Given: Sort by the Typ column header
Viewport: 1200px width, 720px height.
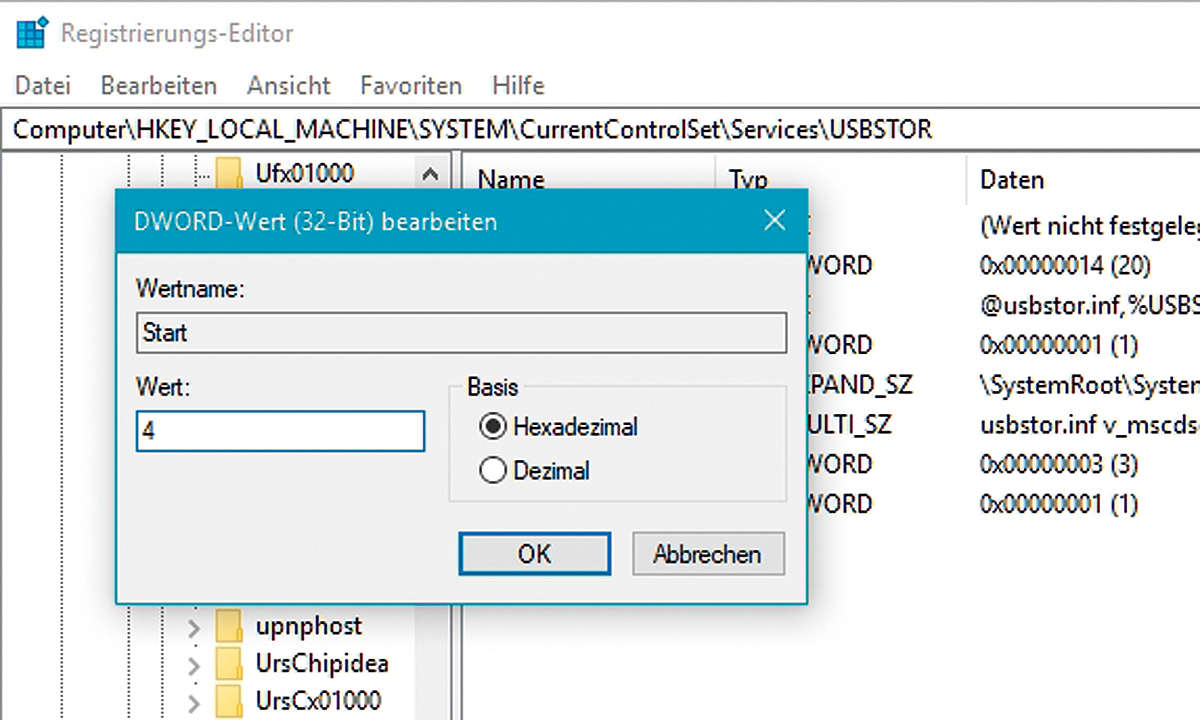Looking at the screenshot, I should pos(748,179).
